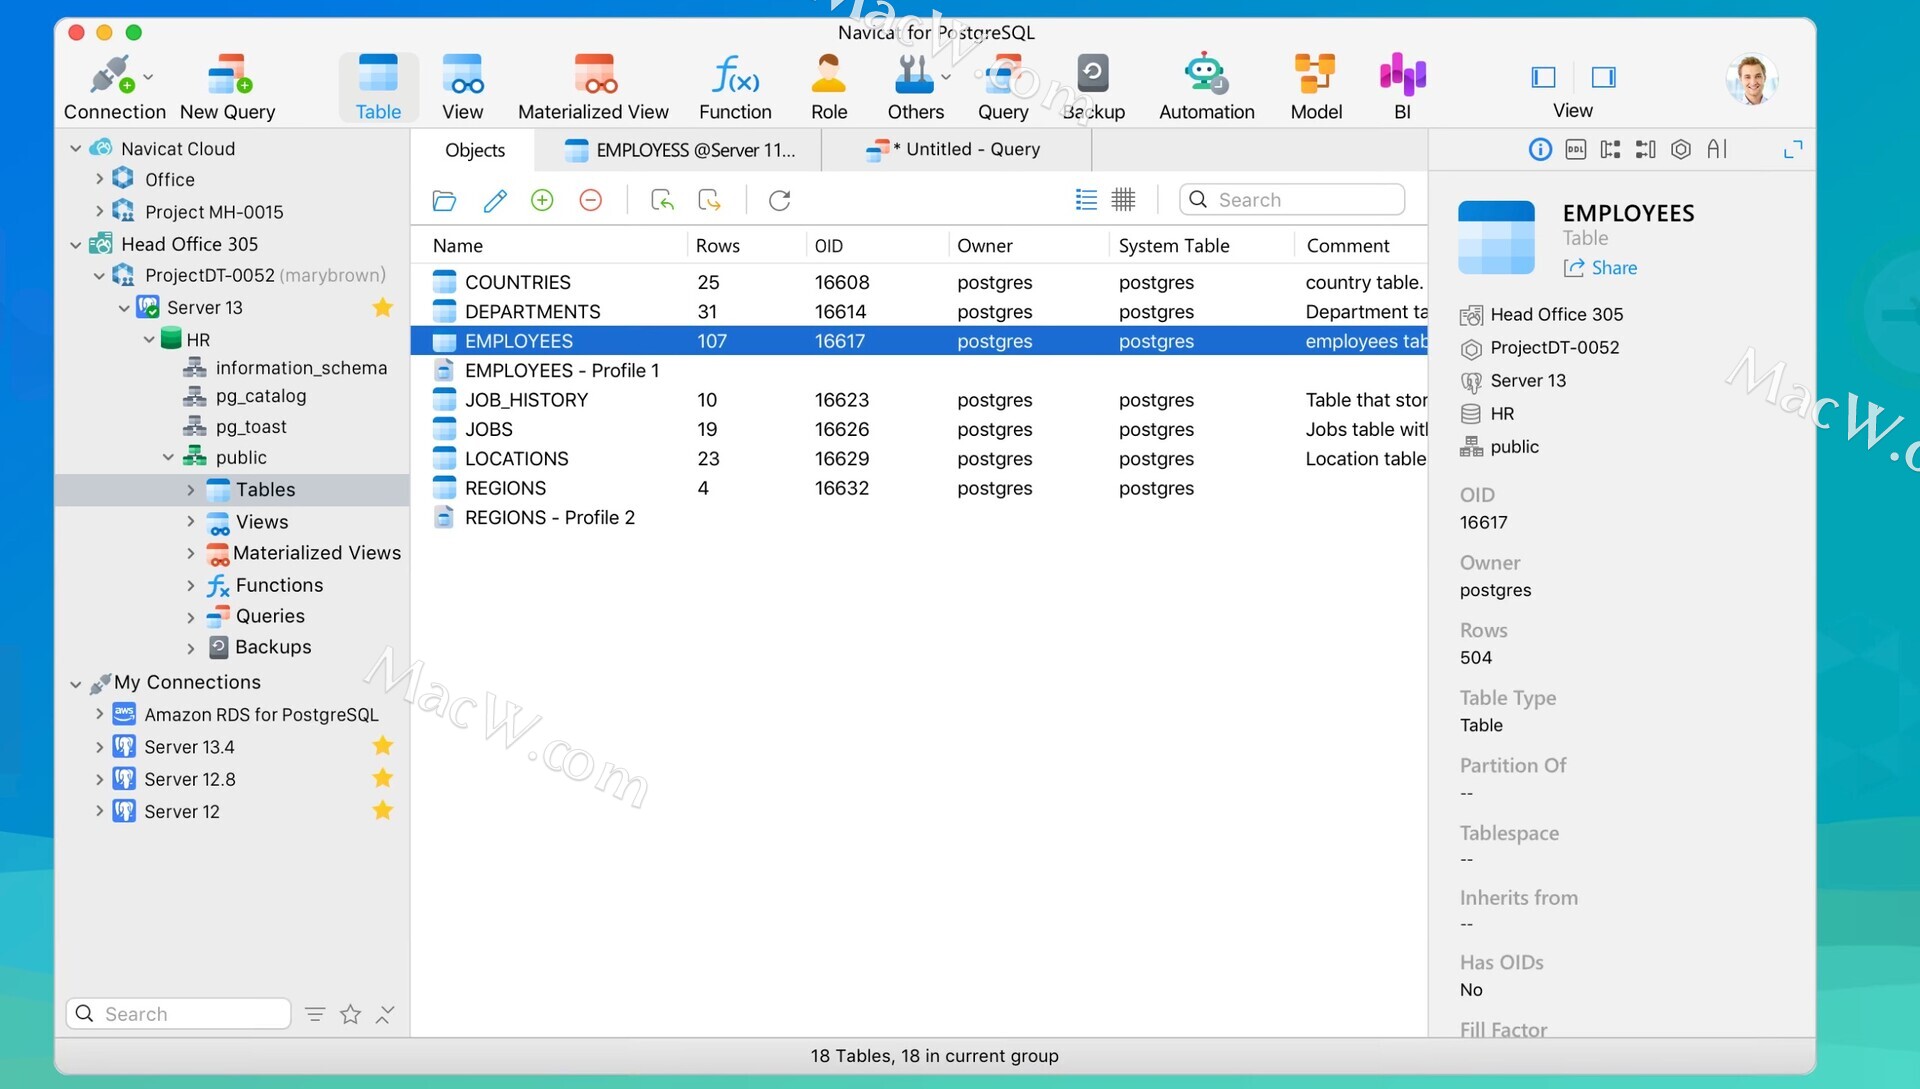Switch to EMPLOYESS @Server 11 tab
Screen dimensions: 1920x1089
tap(680, 150)
